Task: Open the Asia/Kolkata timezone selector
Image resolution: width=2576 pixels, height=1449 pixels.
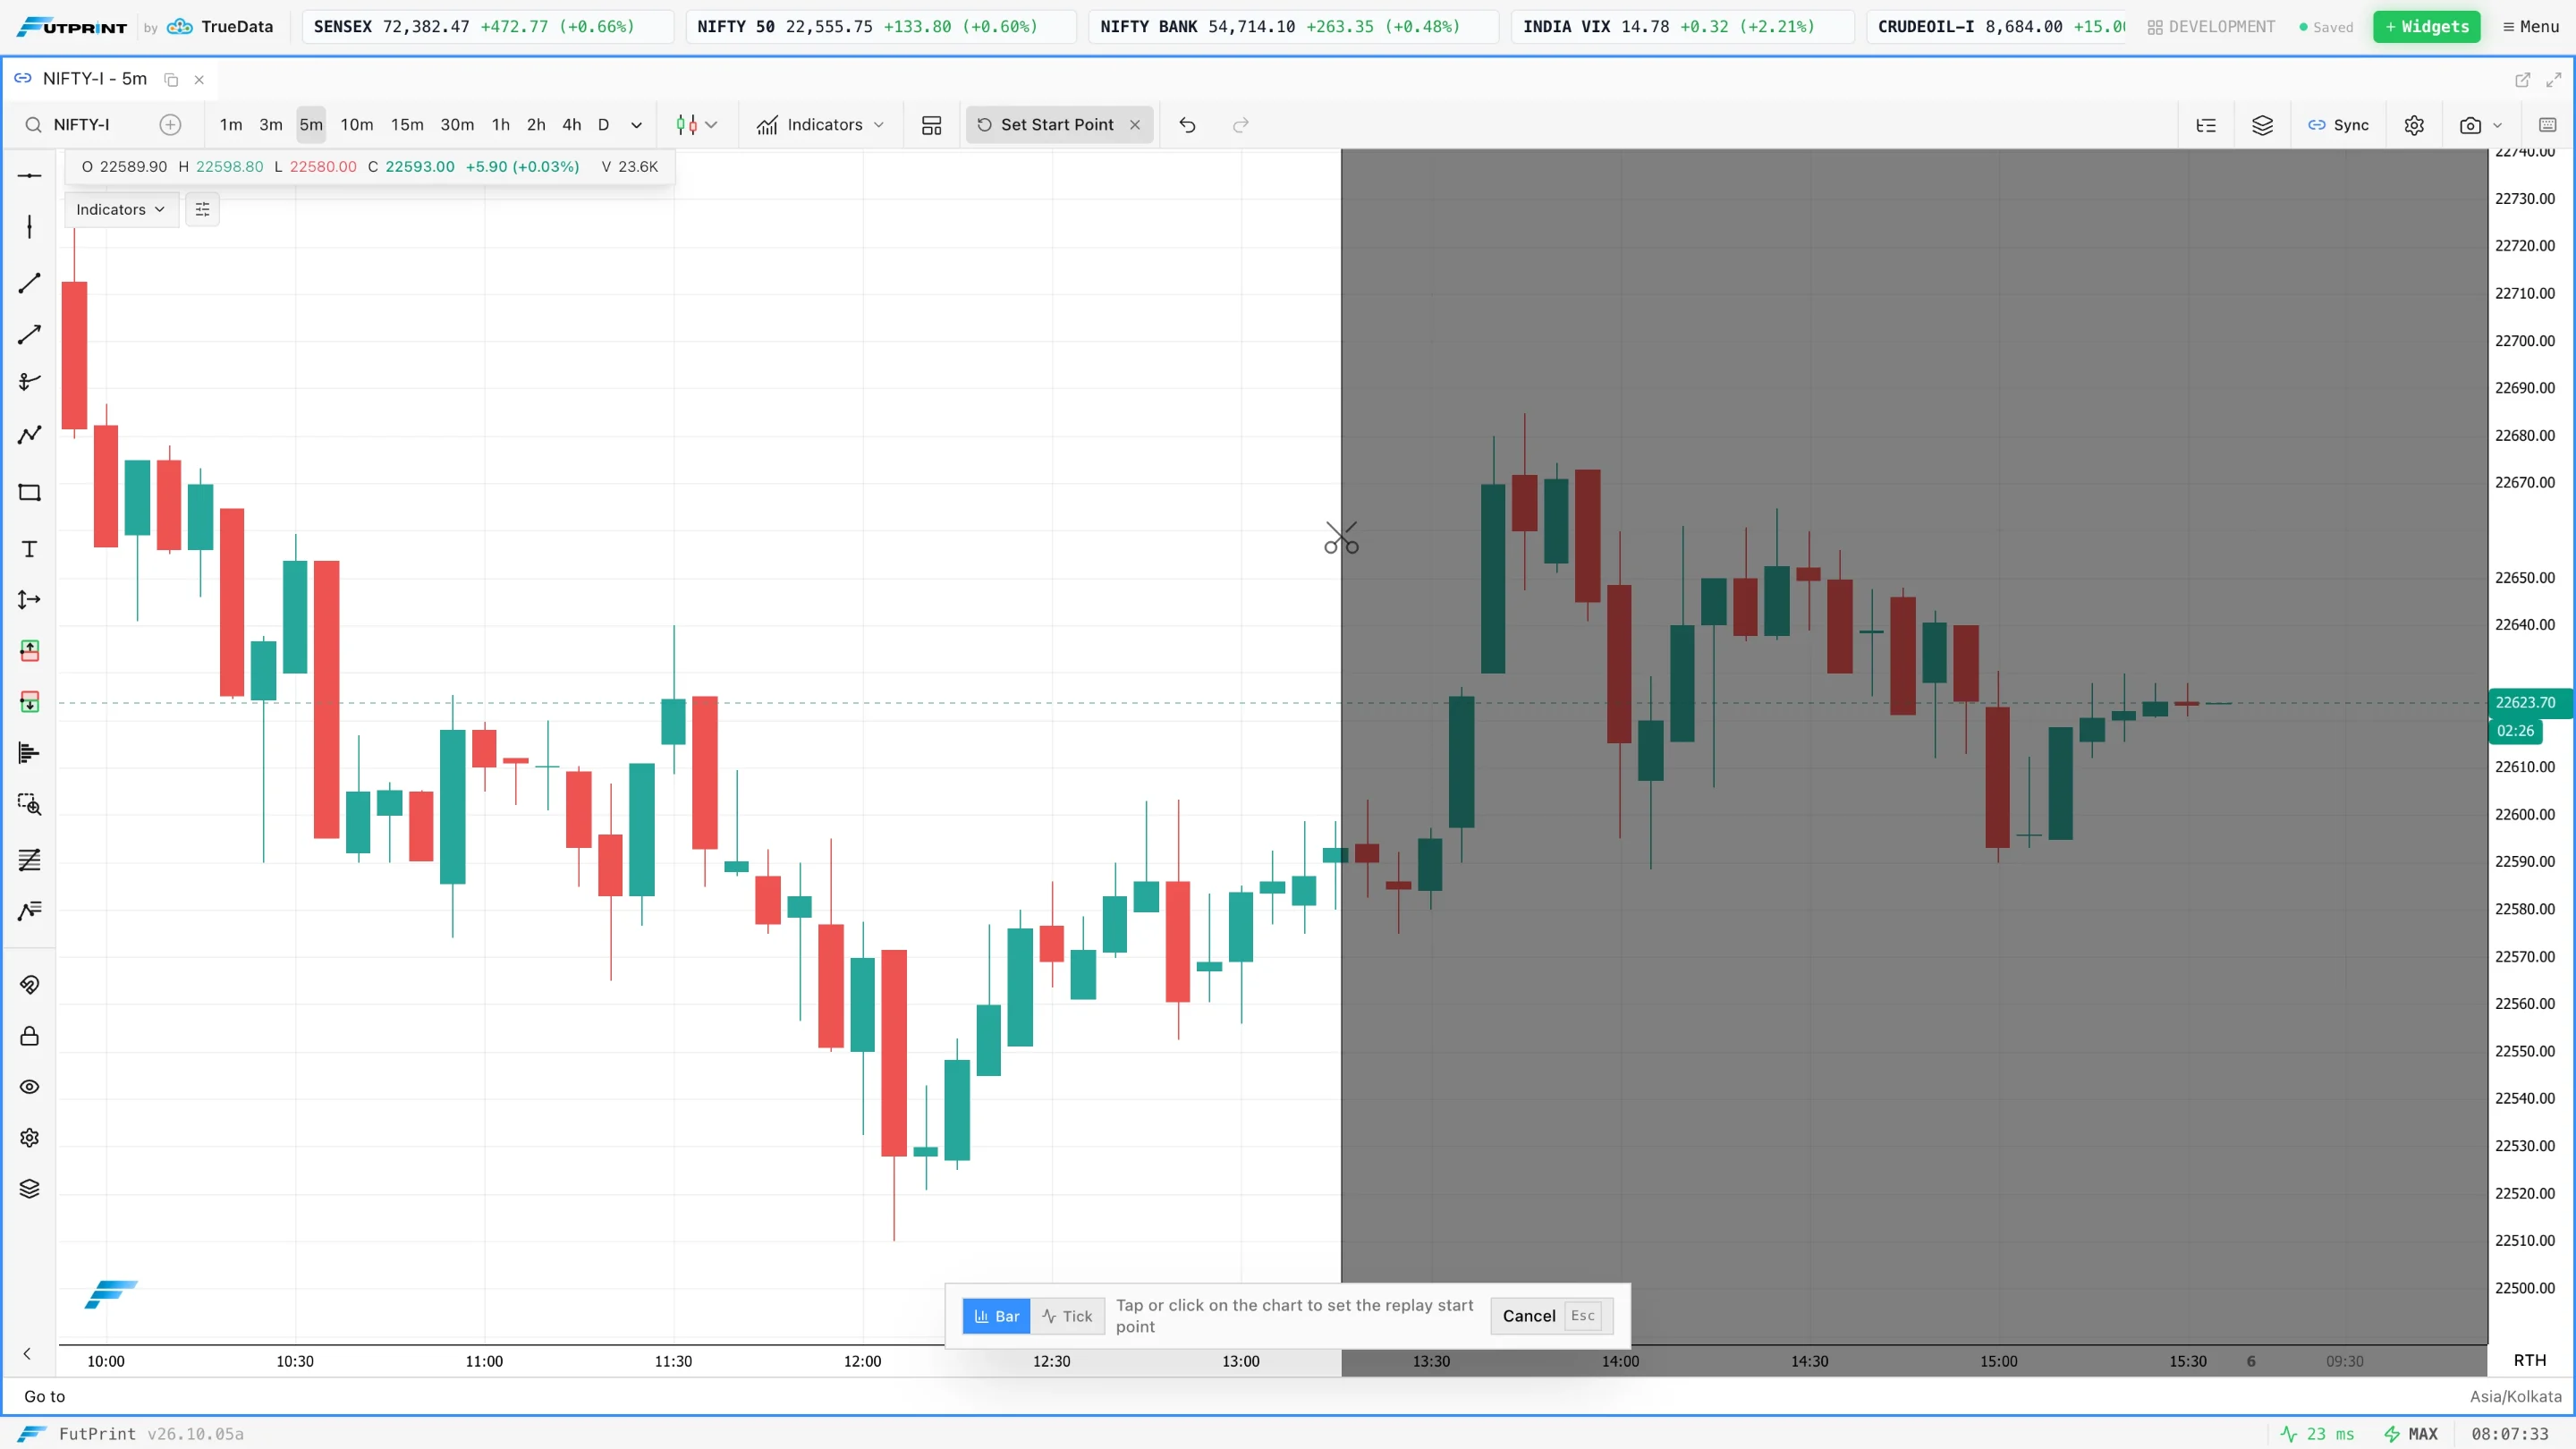Action: [2515, 1396]
